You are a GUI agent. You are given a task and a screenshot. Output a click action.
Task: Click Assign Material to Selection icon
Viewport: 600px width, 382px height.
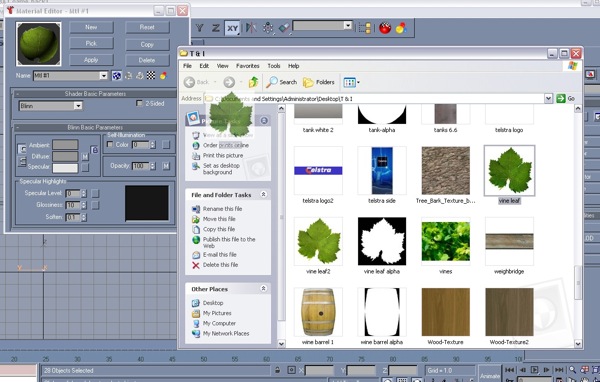click(x=140, y=76)
